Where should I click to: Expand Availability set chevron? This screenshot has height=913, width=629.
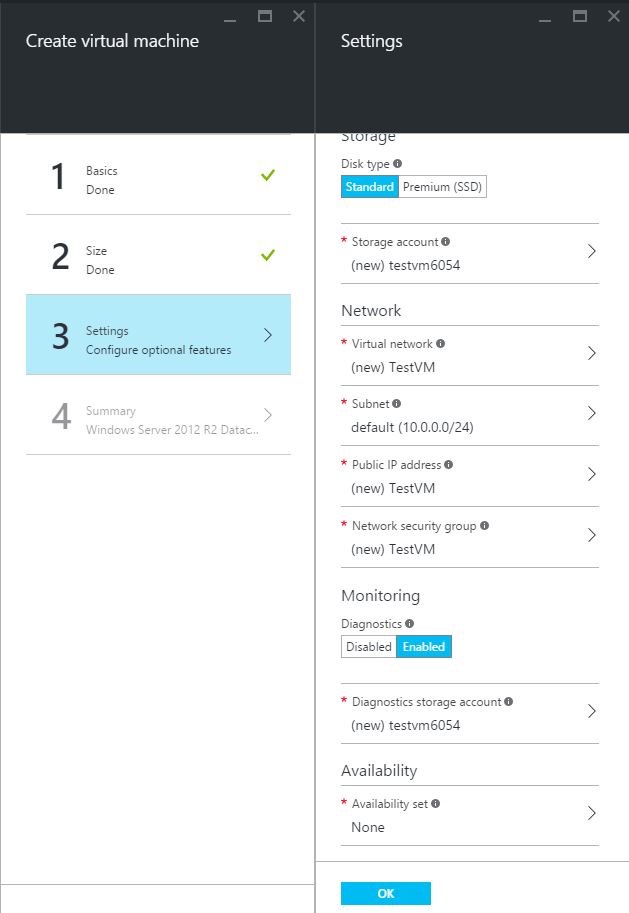592,813
